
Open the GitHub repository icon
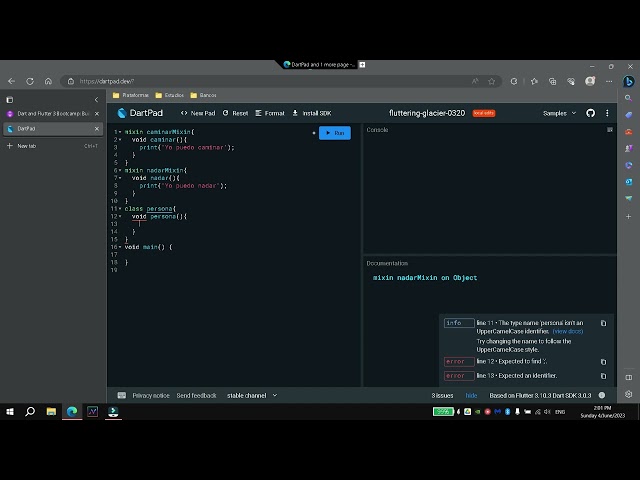[590, 113]
